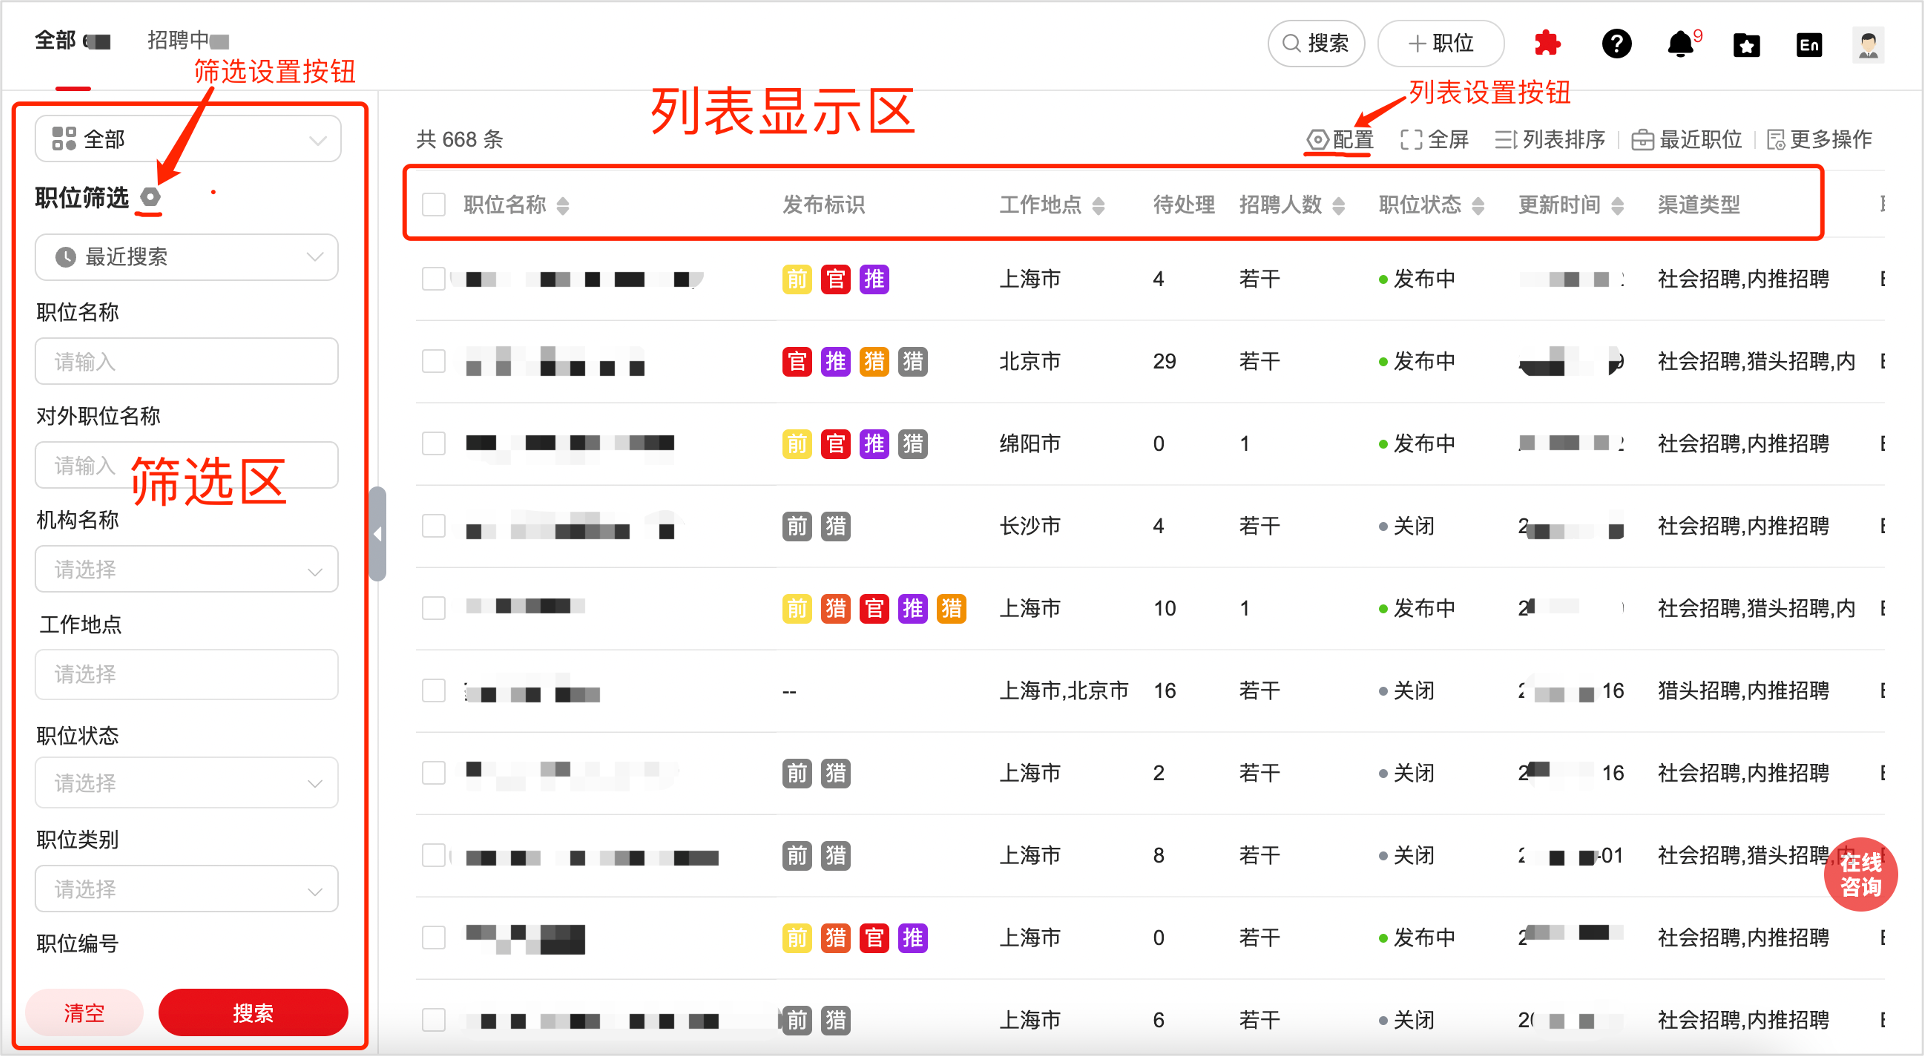Sort by 更新时间 column arrows

[x=1617, y=205]
